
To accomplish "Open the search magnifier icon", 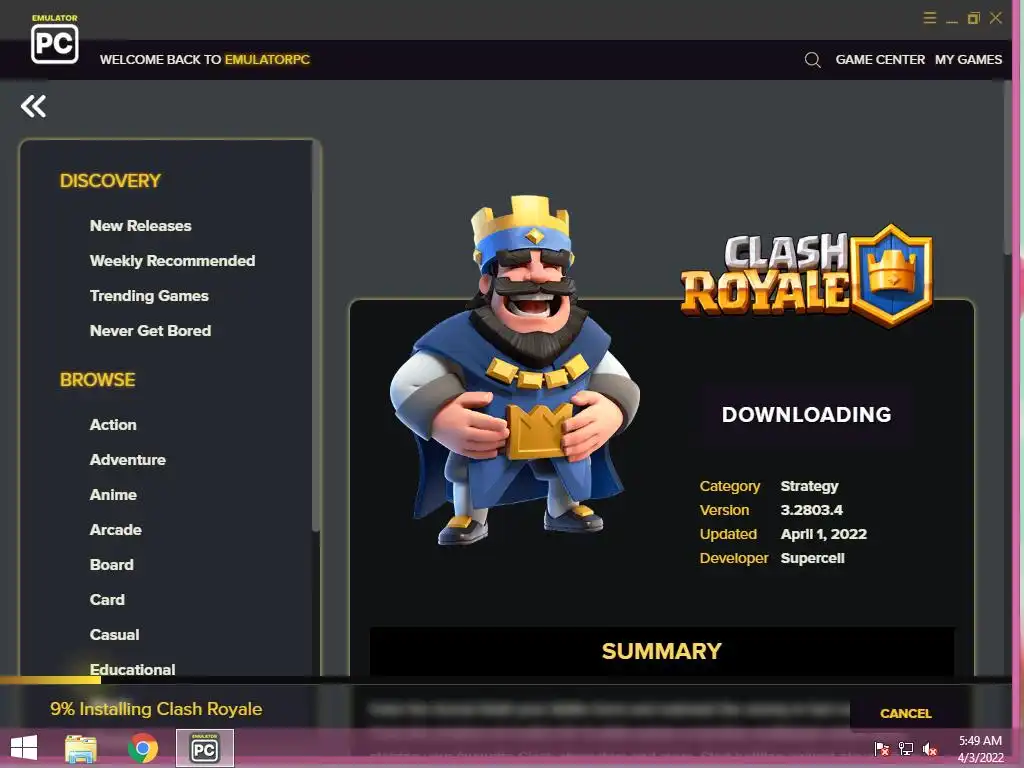I will (x=812, y=60).
